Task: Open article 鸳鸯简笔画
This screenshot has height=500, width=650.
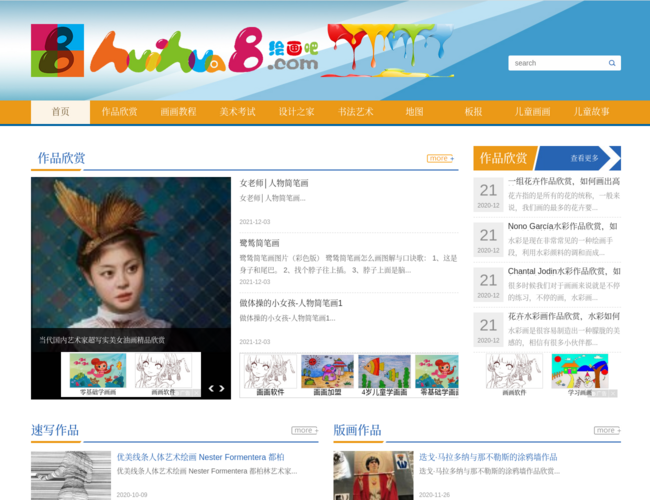Action: click(x=260, y=243)
